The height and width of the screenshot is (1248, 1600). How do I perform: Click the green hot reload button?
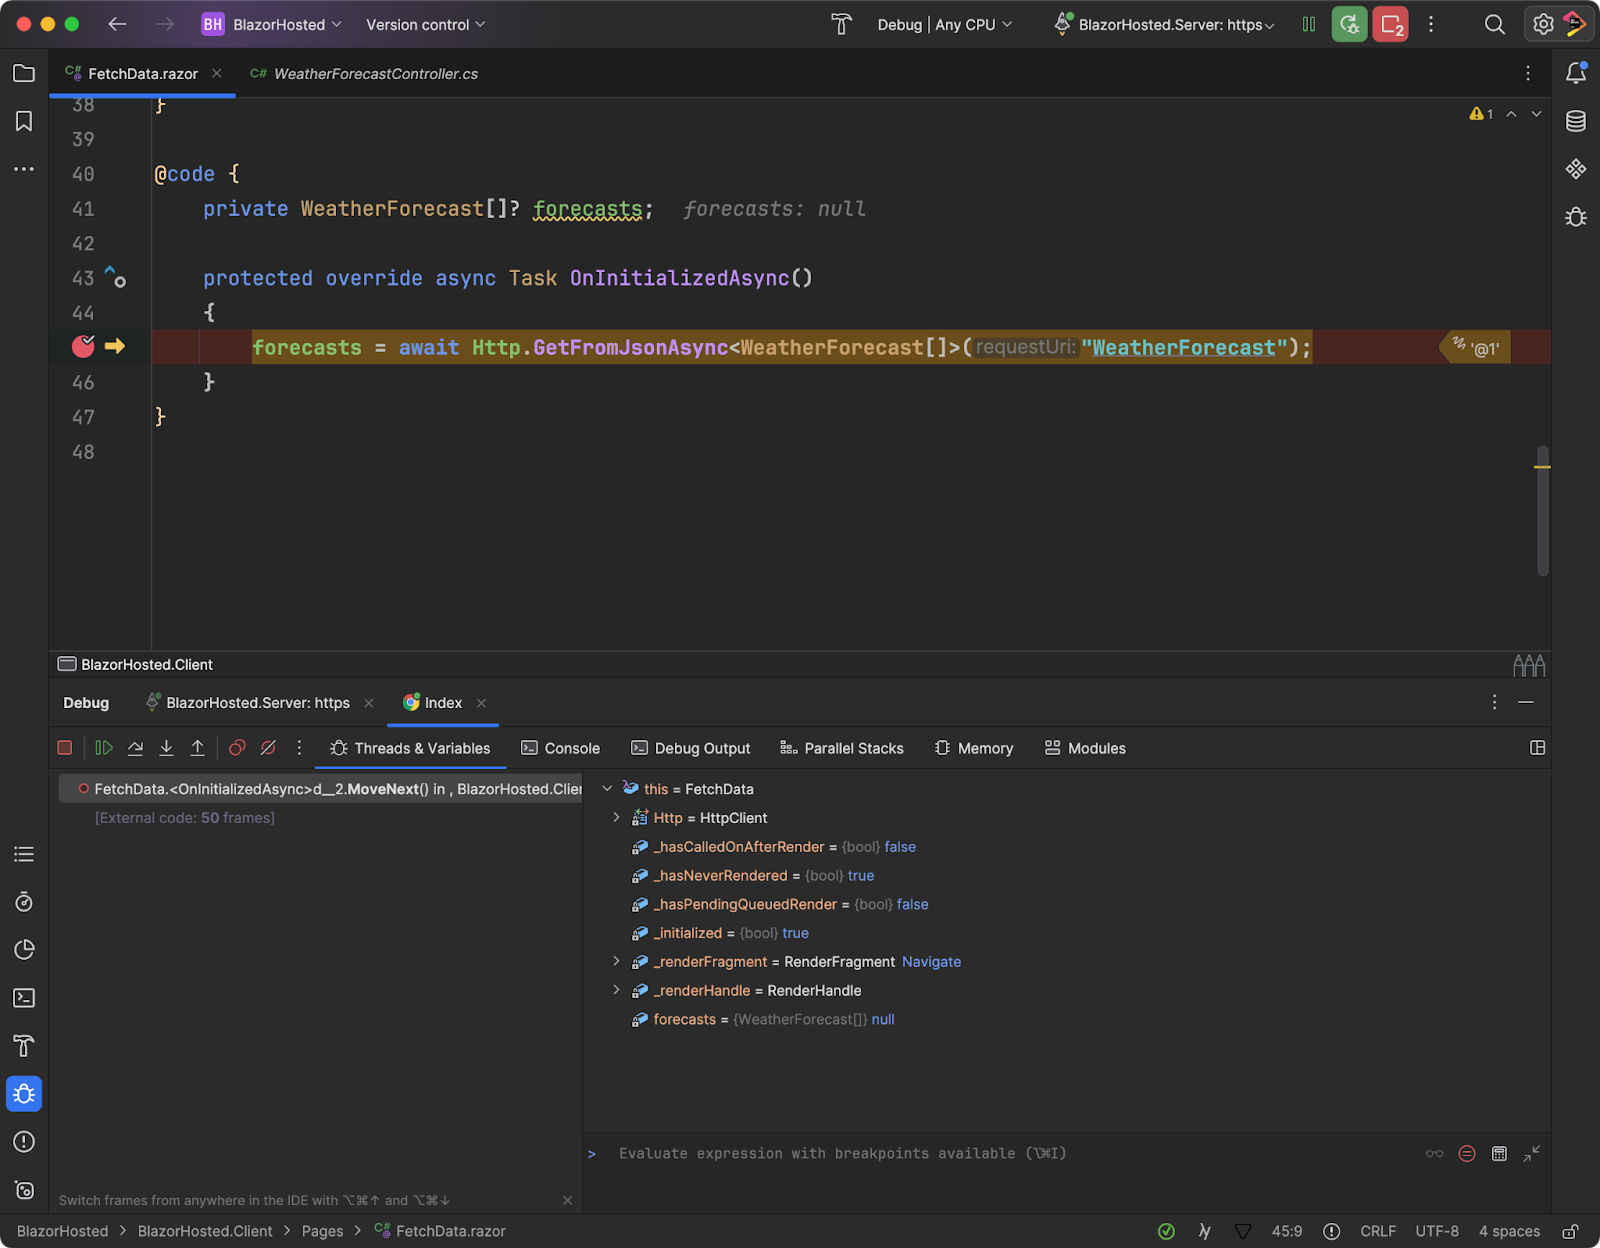click(x=1349, y=24)
